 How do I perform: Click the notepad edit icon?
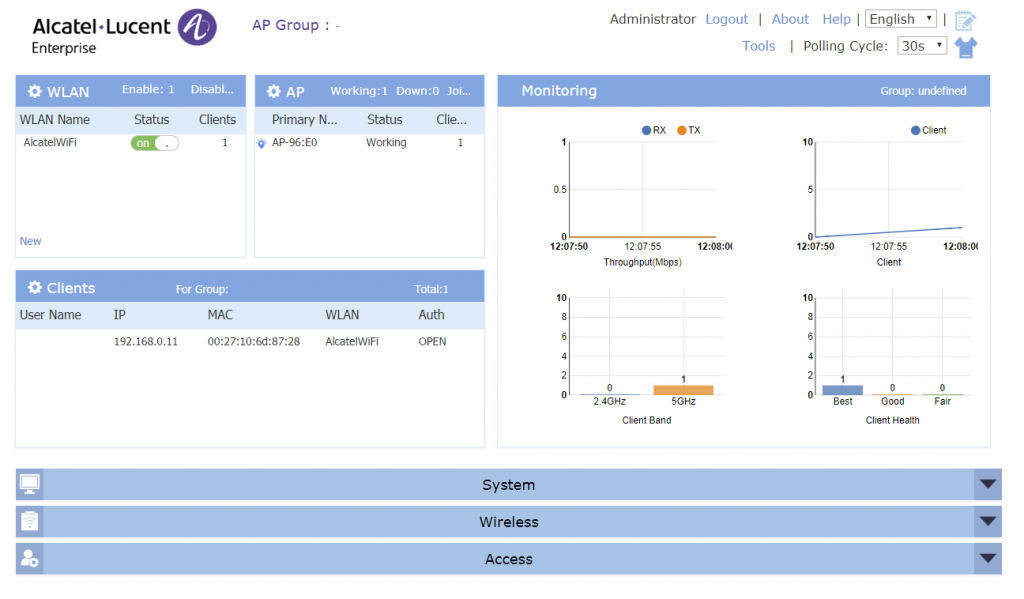[965, 20]
